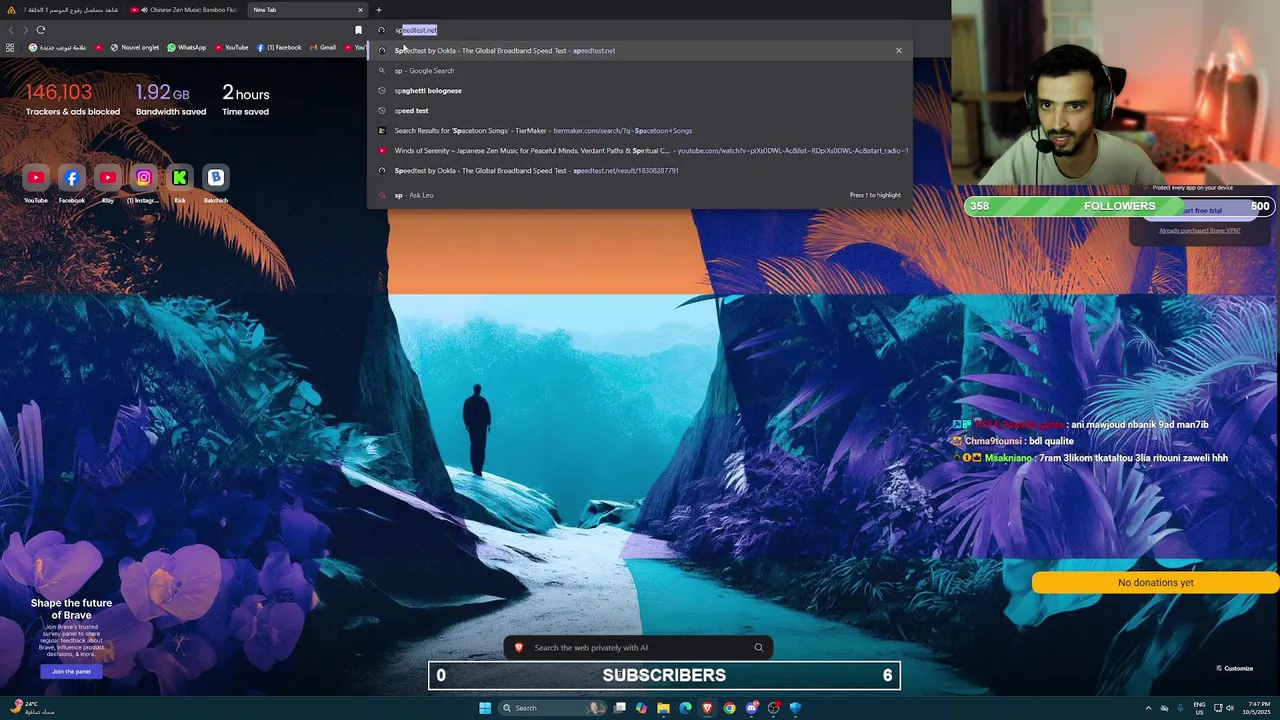1280x720 pixels.
Task: Click the ENG US language indicator
Action: coord(1199,708)
